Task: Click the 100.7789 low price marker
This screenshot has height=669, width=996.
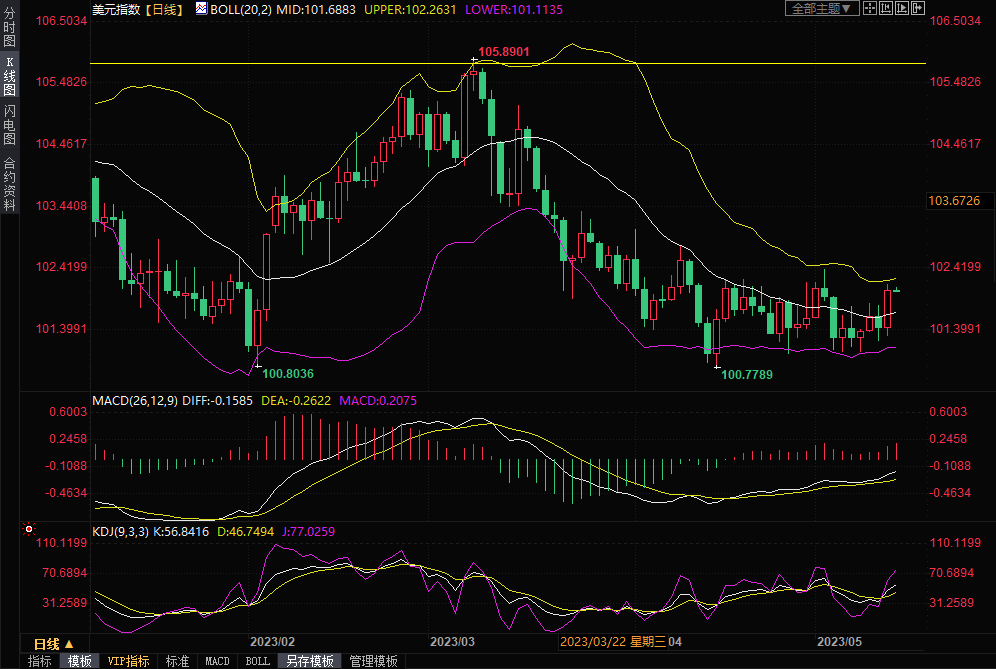Action: click(x=747, y=374)
